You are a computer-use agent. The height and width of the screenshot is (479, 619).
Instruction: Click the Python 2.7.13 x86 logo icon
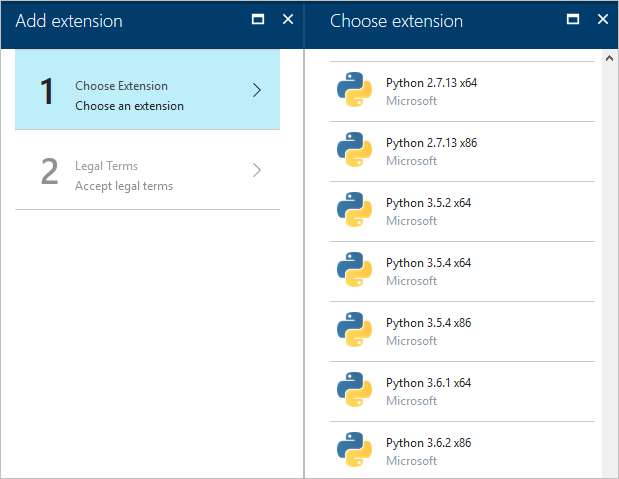[x=355, y=151]
